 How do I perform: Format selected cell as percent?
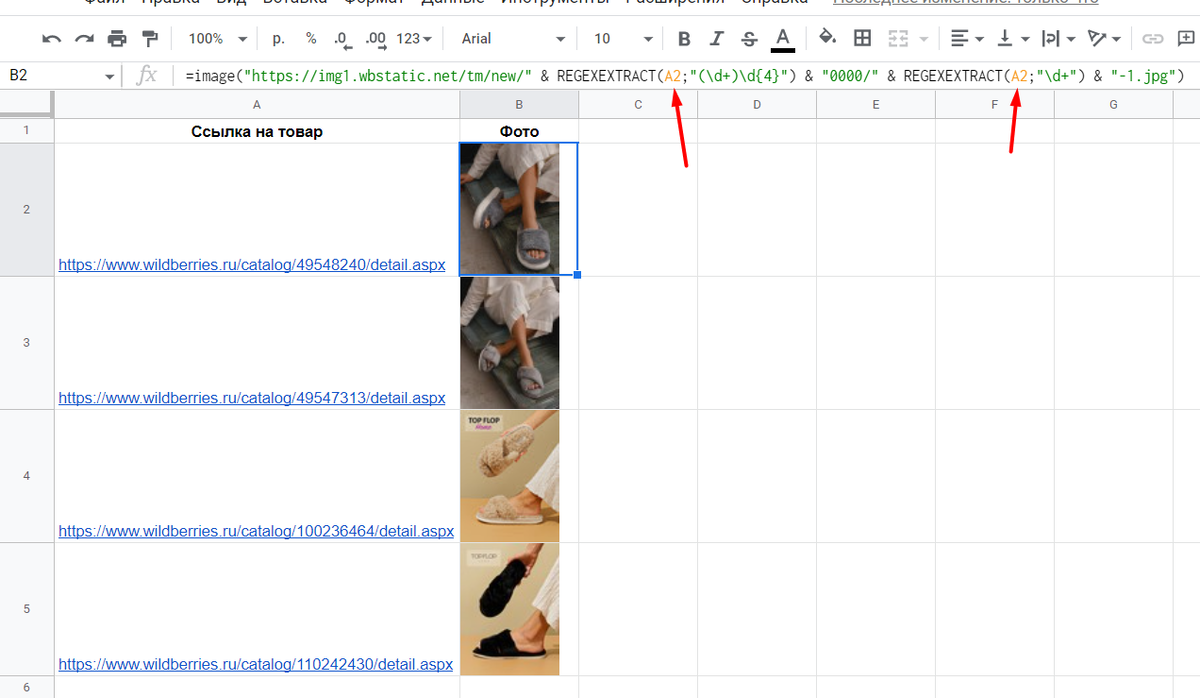pos(311,39)
